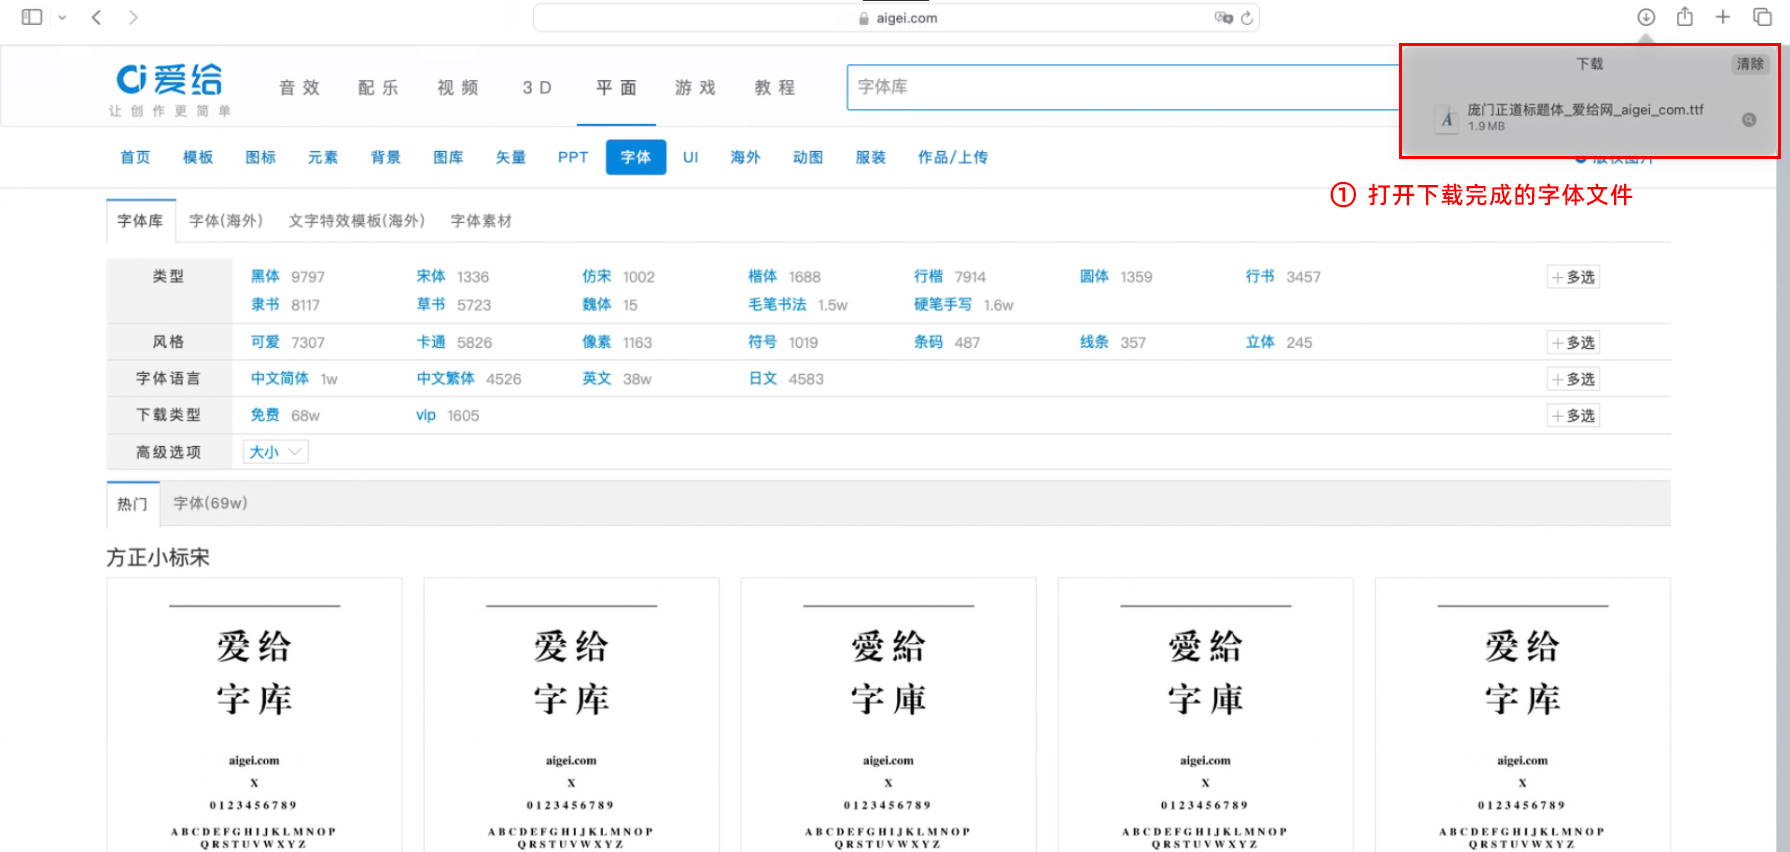Filter by 楷体 font type
The height and width of the screenshot is (852, 1790).
coord(763,276)
